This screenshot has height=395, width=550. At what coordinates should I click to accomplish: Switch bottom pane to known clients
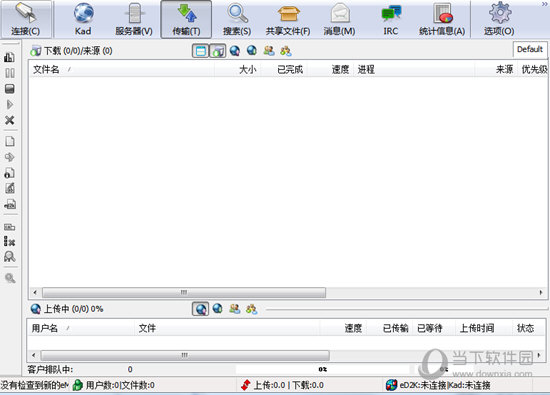(x=251, y=309)
